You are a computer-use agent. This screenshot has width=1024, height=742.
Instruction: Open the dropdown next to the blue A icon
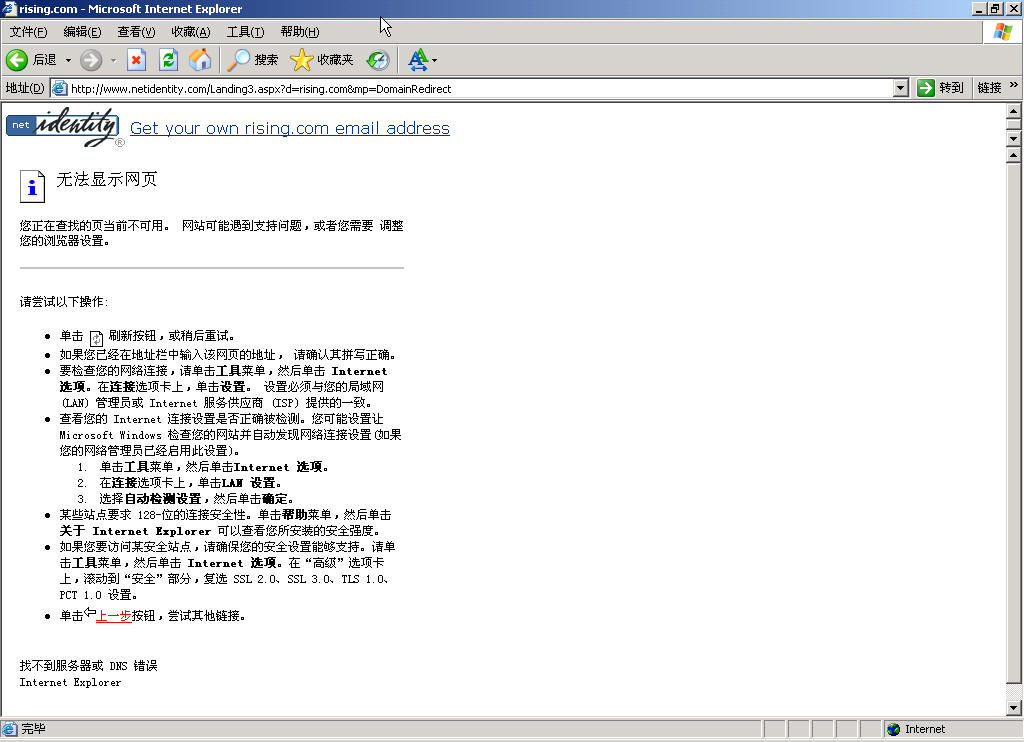coord(434,60)
